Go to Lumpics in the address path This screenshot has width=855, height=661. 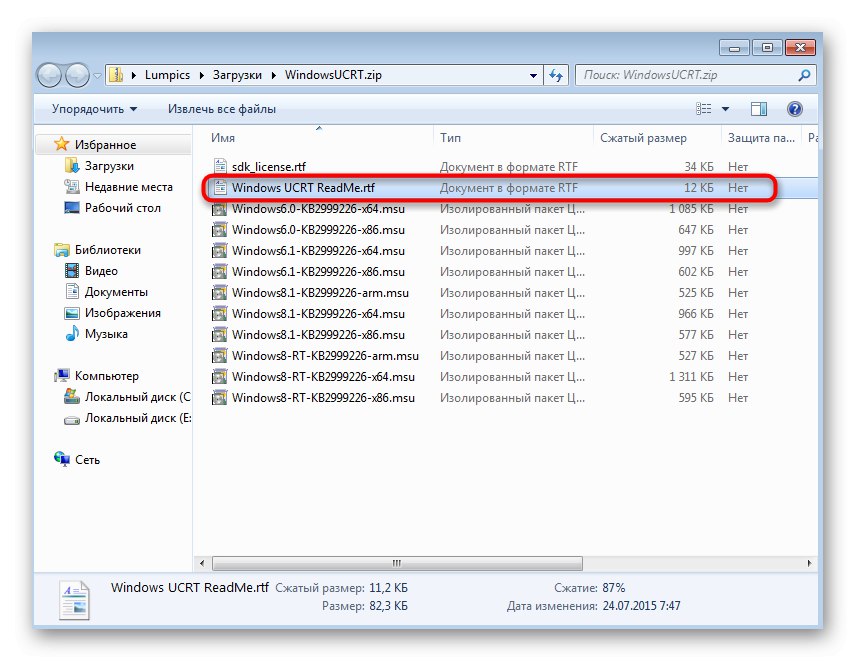coord(167,75)
